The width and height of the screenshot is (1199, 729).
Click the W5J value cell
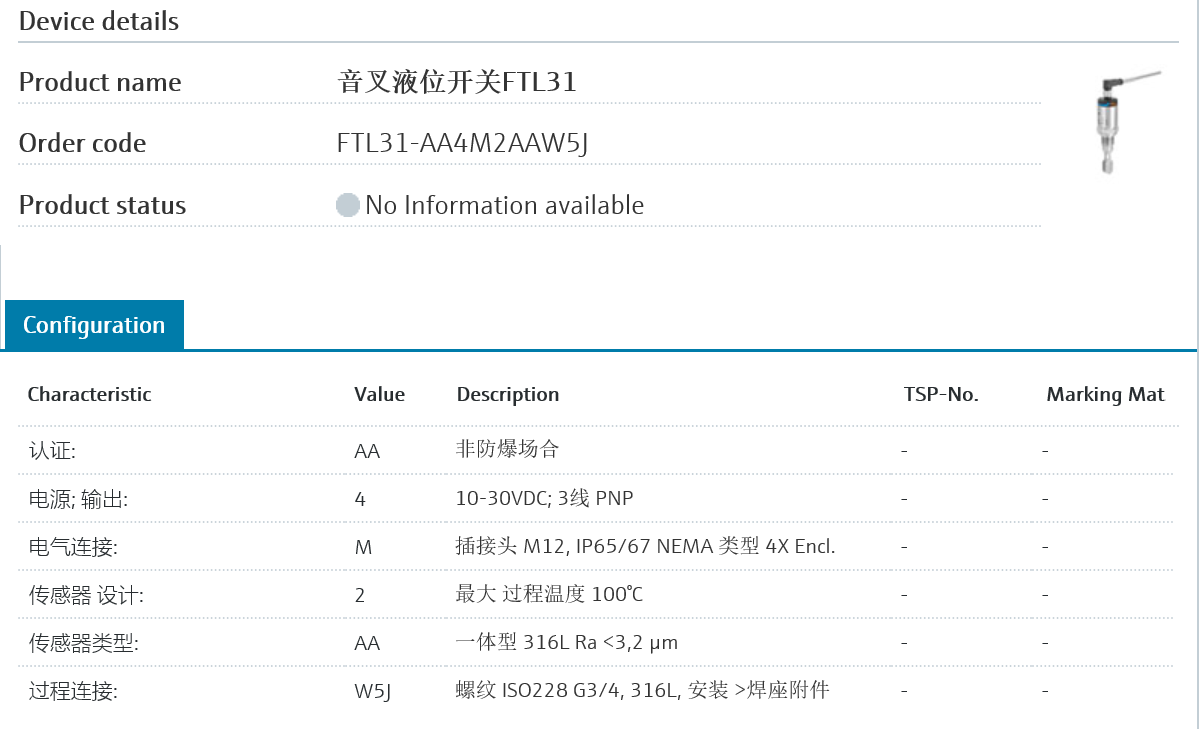[x=372, y=691]
